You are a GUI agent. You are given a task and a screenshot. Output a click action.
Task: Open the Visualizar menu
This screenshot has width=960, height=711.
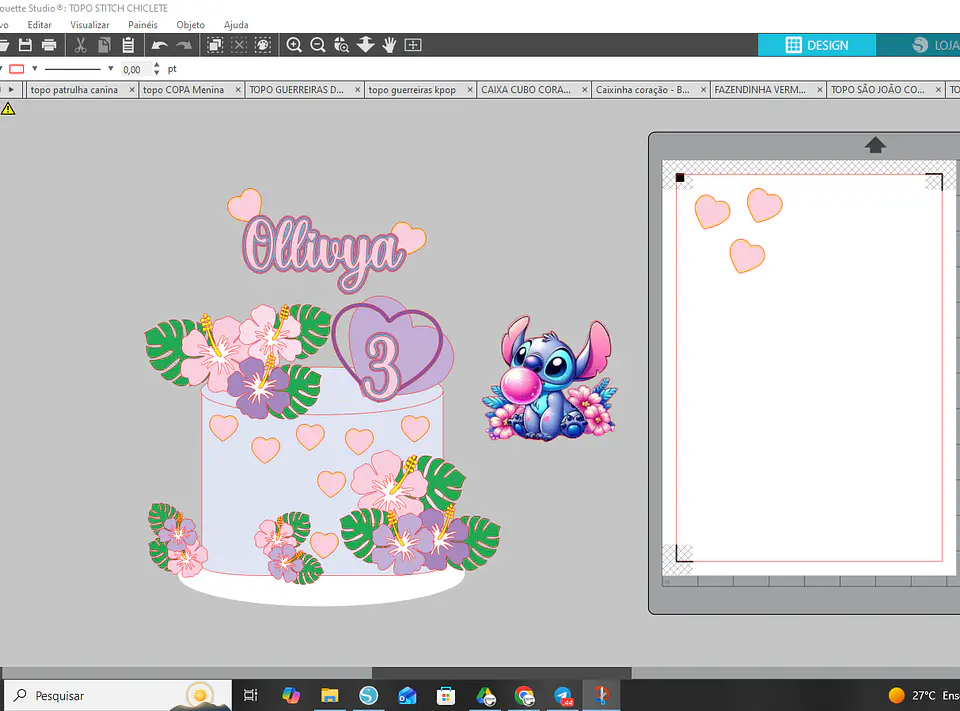pyautogui.click(x=89, y=25)
